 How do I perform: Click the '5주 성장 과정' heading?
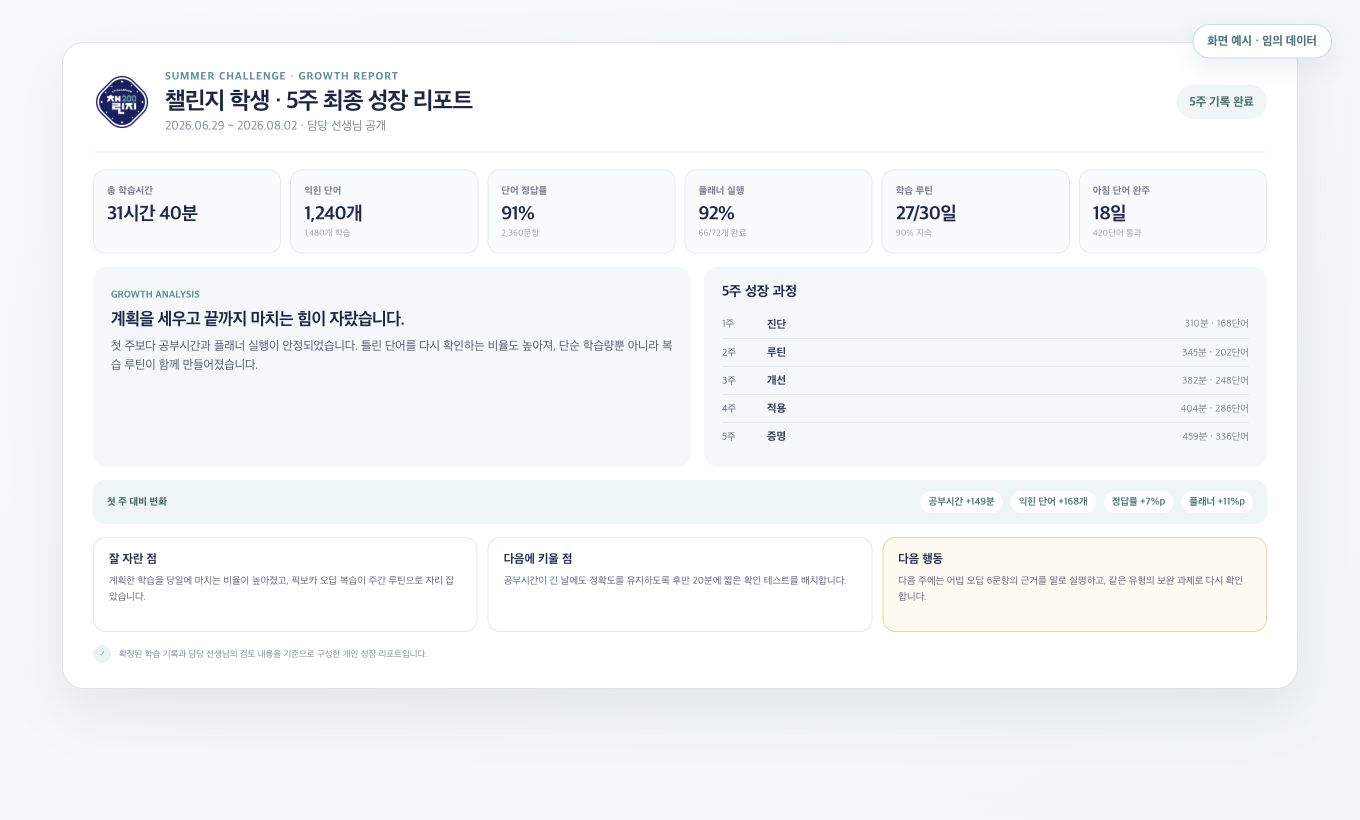coord(759,291)
